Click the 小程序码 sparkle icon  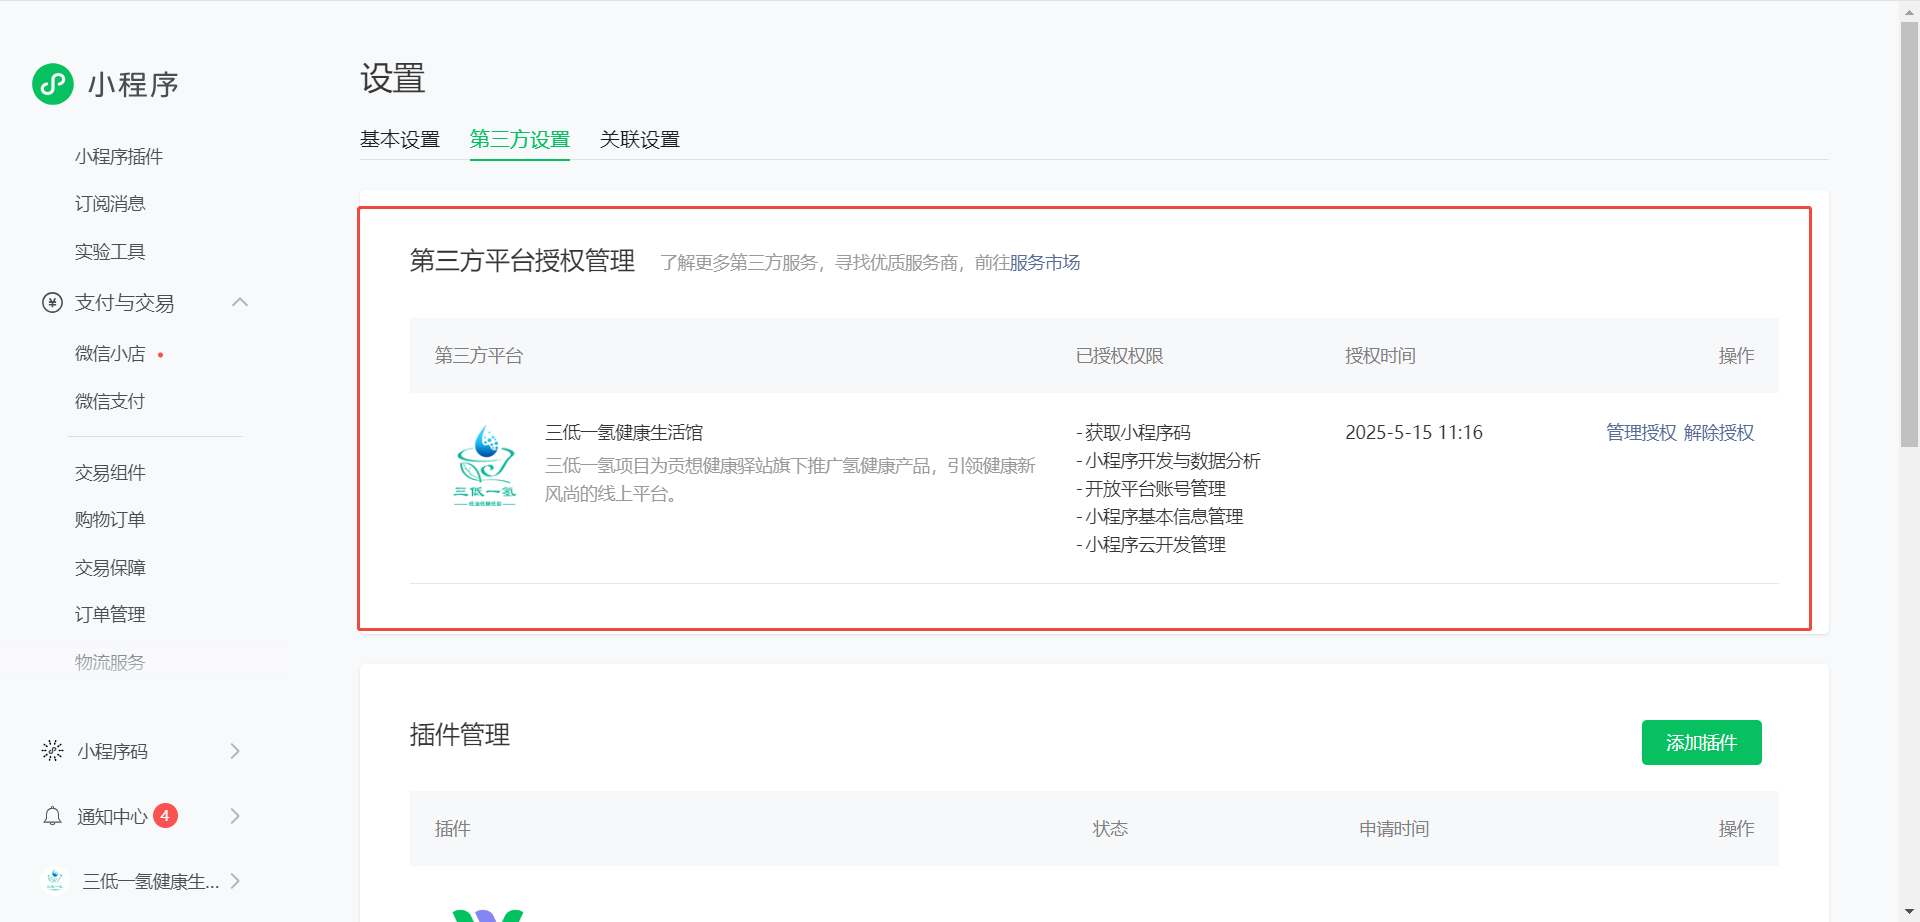point(52,751)
